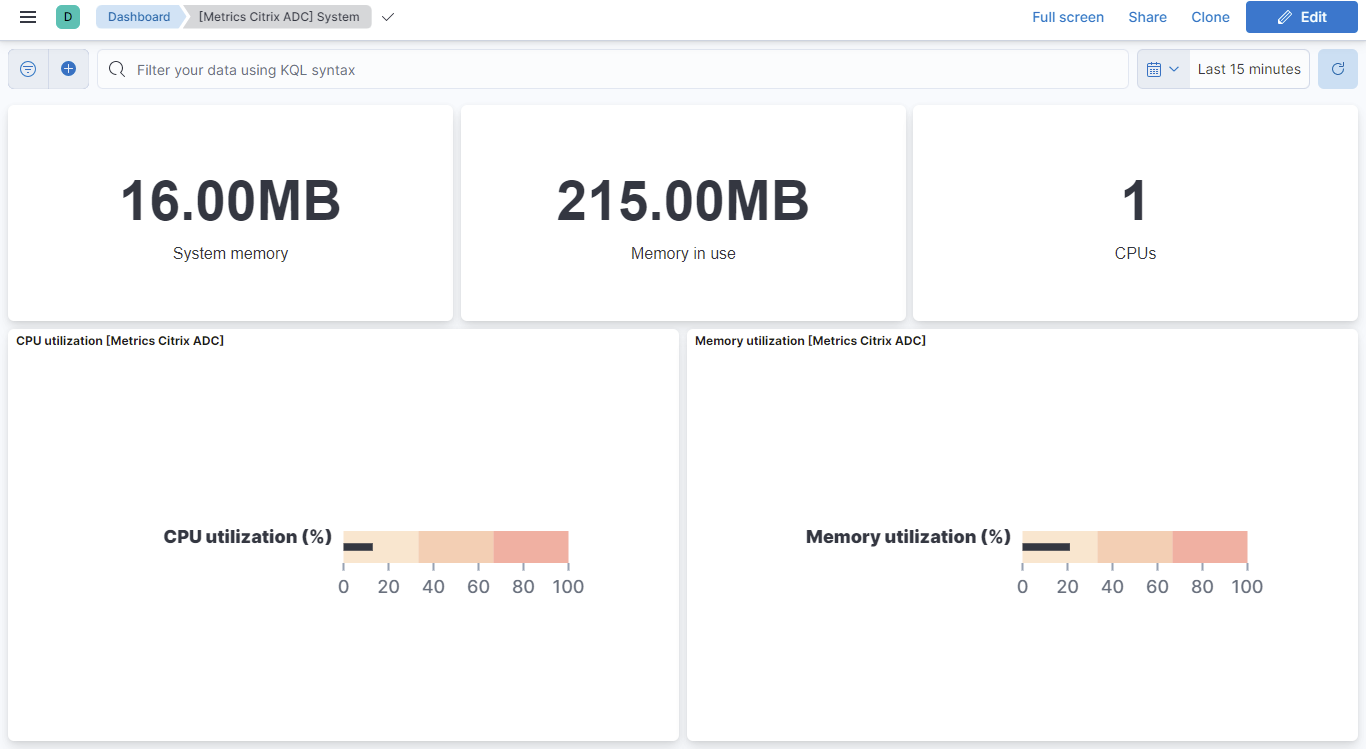Open the calendar date picker icon
The width and height of the screenshot is (1366, 749).
coord(1156,68)
